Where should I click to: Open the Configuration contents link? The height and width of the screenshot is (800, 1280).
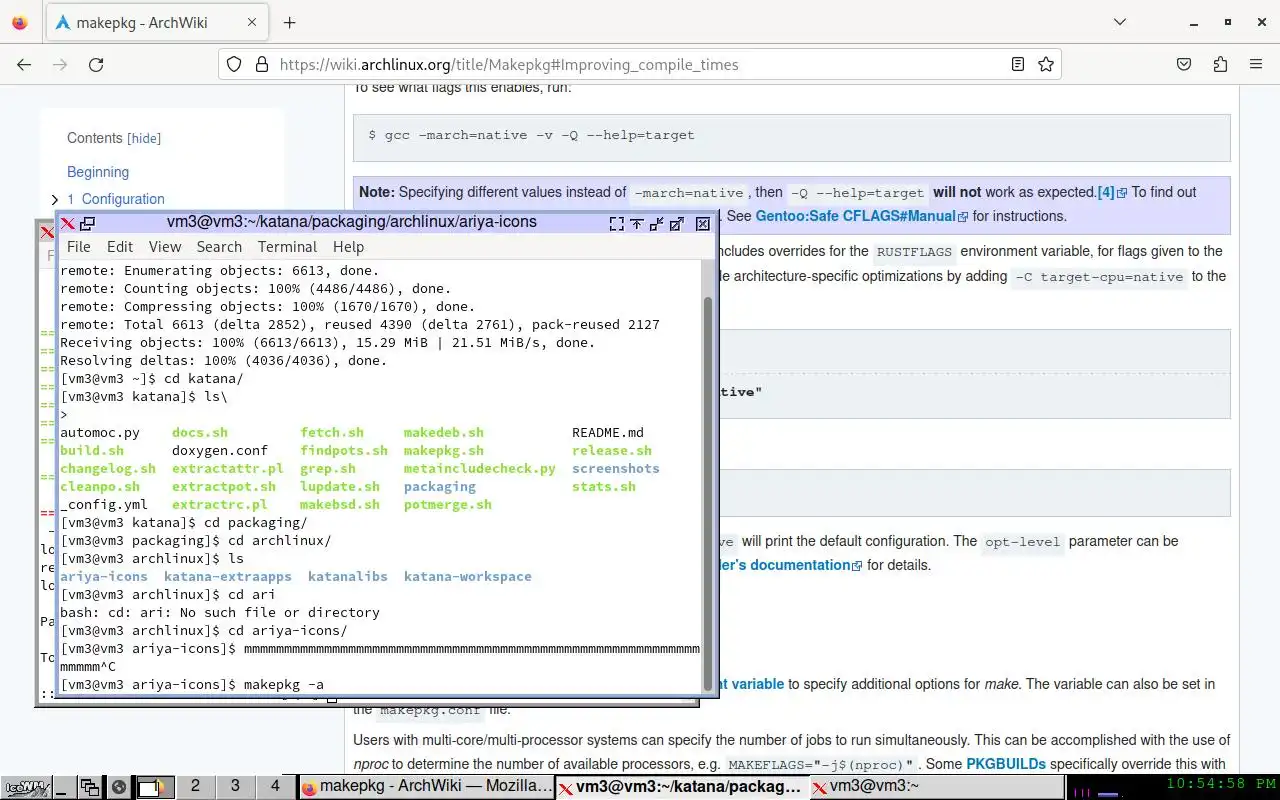(116, 199)
